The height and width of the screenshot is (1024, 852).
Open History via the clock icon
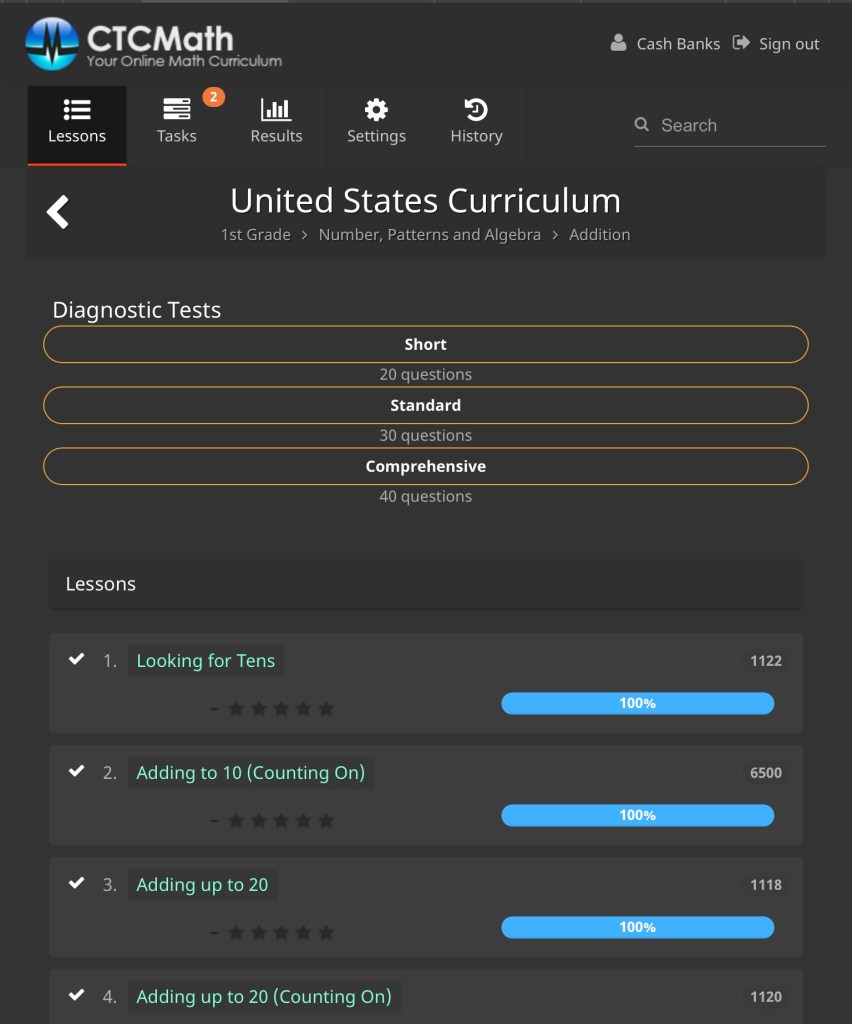click(x=476, y=110)
